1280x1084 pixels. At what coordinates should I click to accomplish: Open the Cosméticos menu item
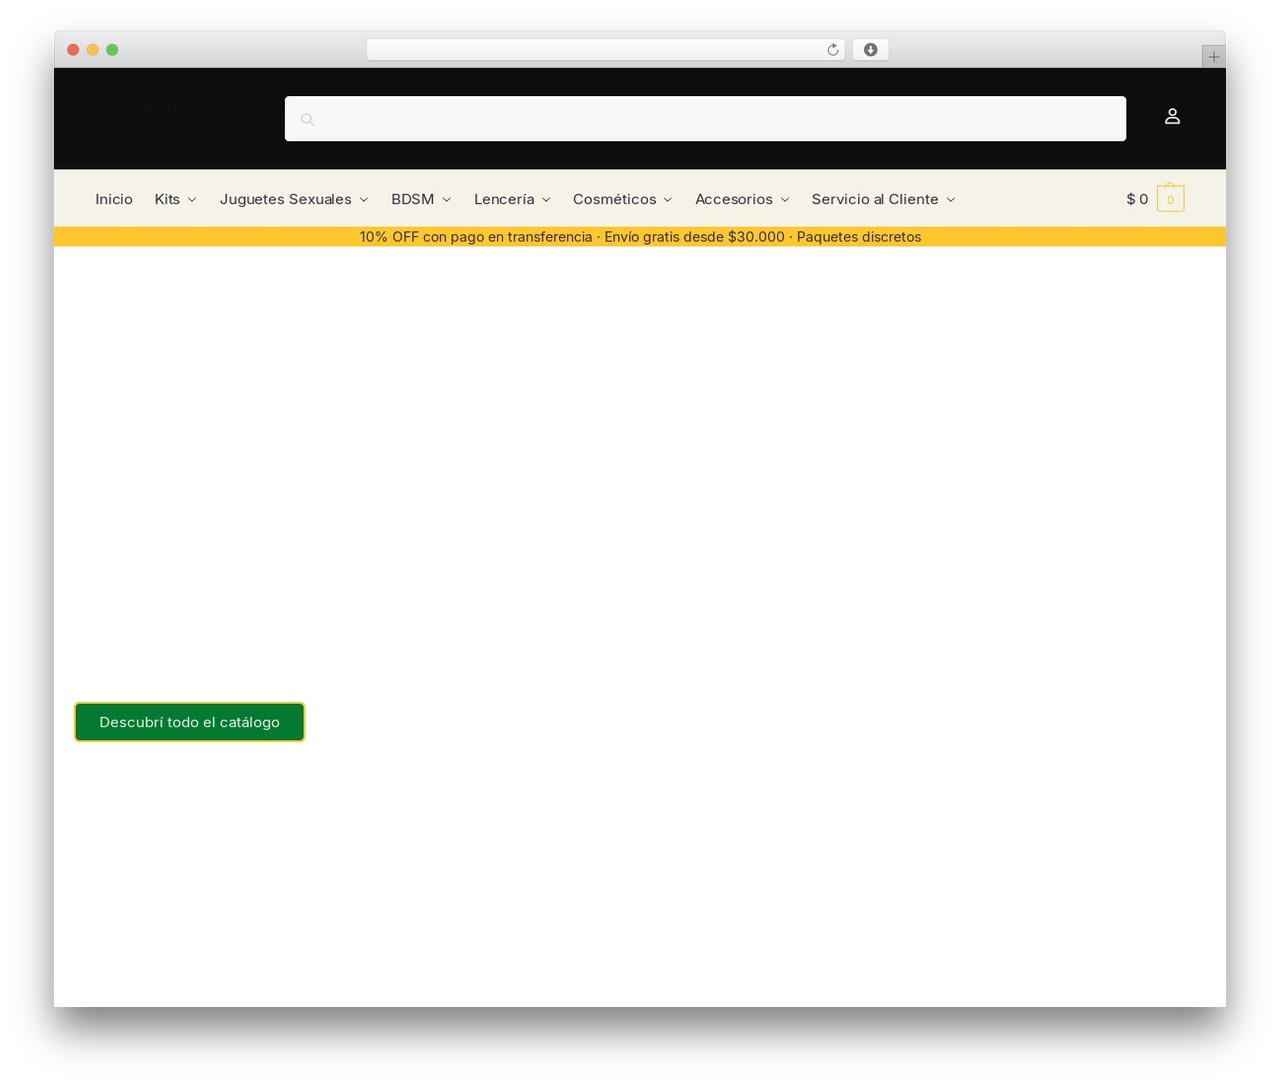(x=615, y=199)
